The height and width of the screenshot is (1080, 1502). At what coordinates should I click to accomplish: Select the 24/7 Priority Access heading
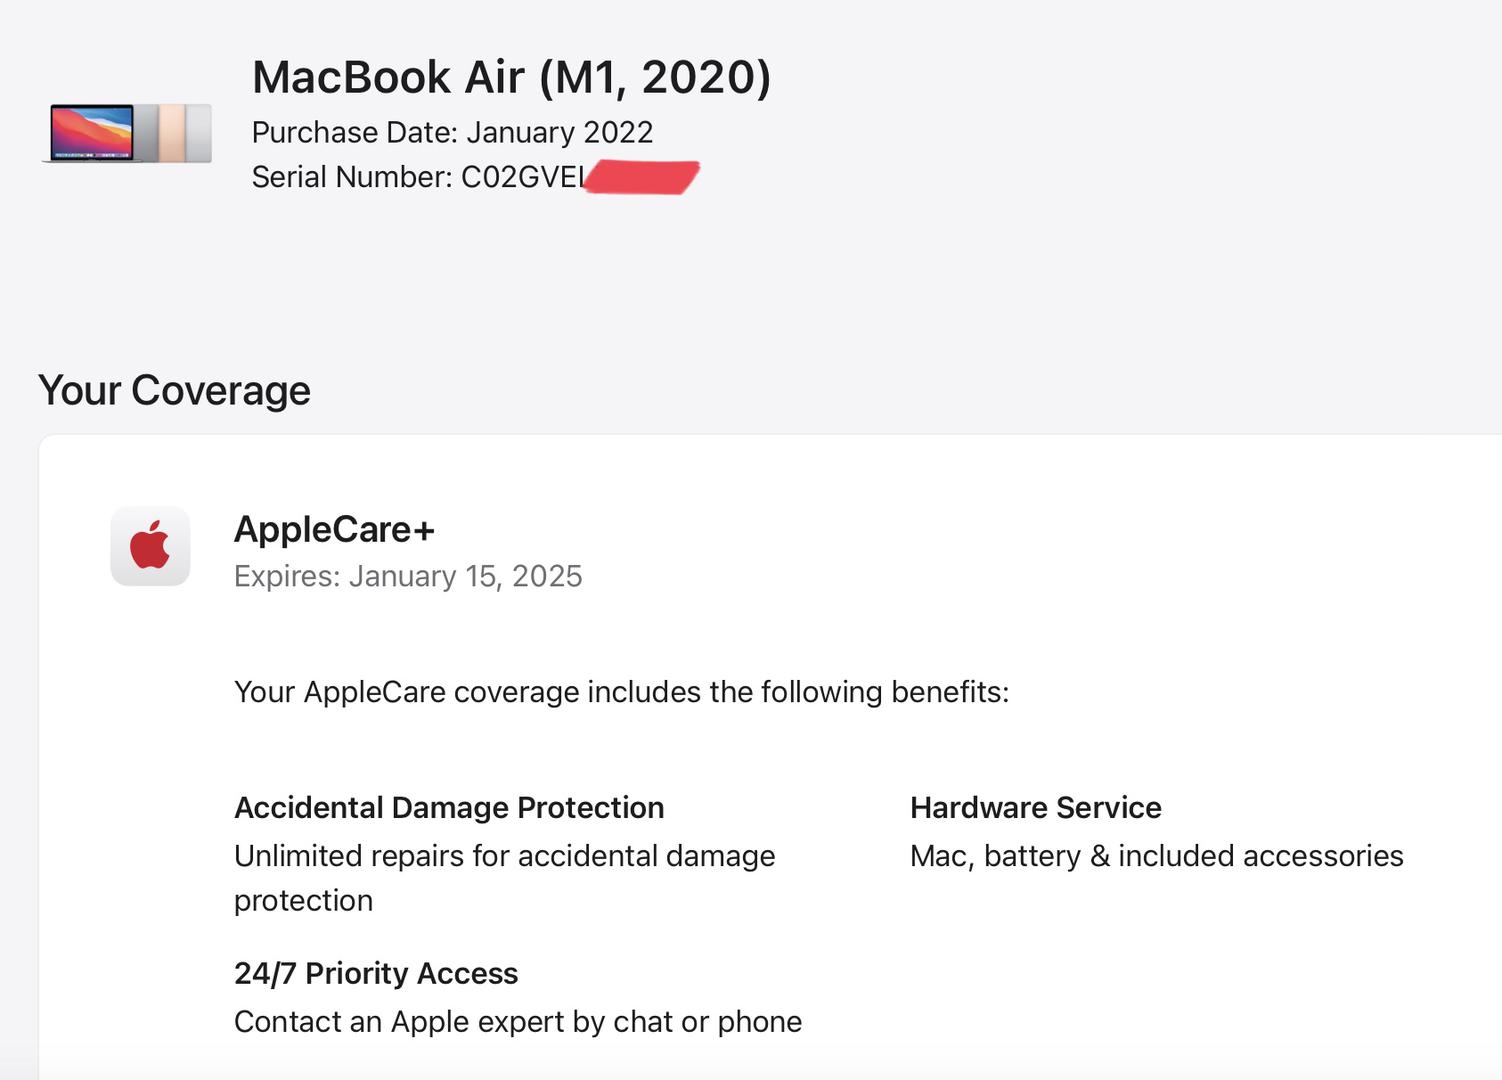click(376, 973)
